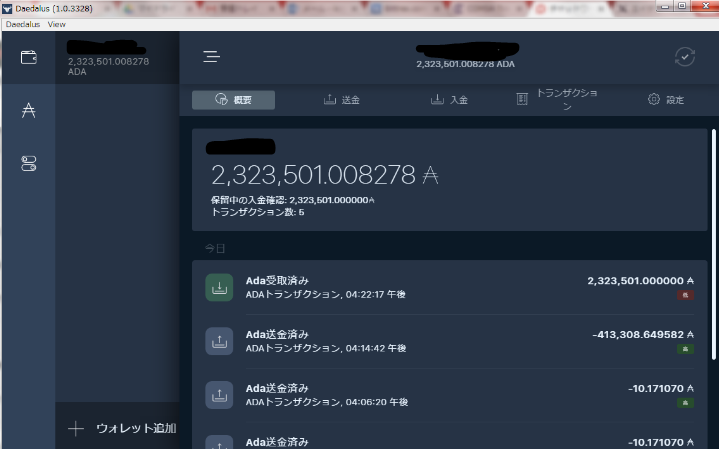
Task: Maximize the Daedalus window
Action: point(682,6)
